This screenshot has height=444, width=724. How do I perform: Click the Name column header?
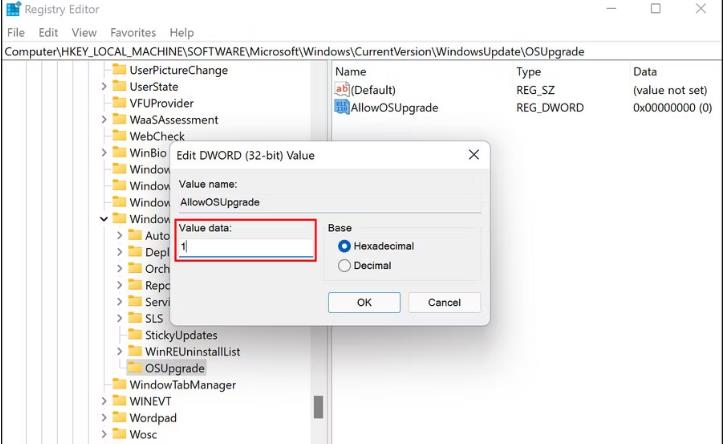click(350, 72)
